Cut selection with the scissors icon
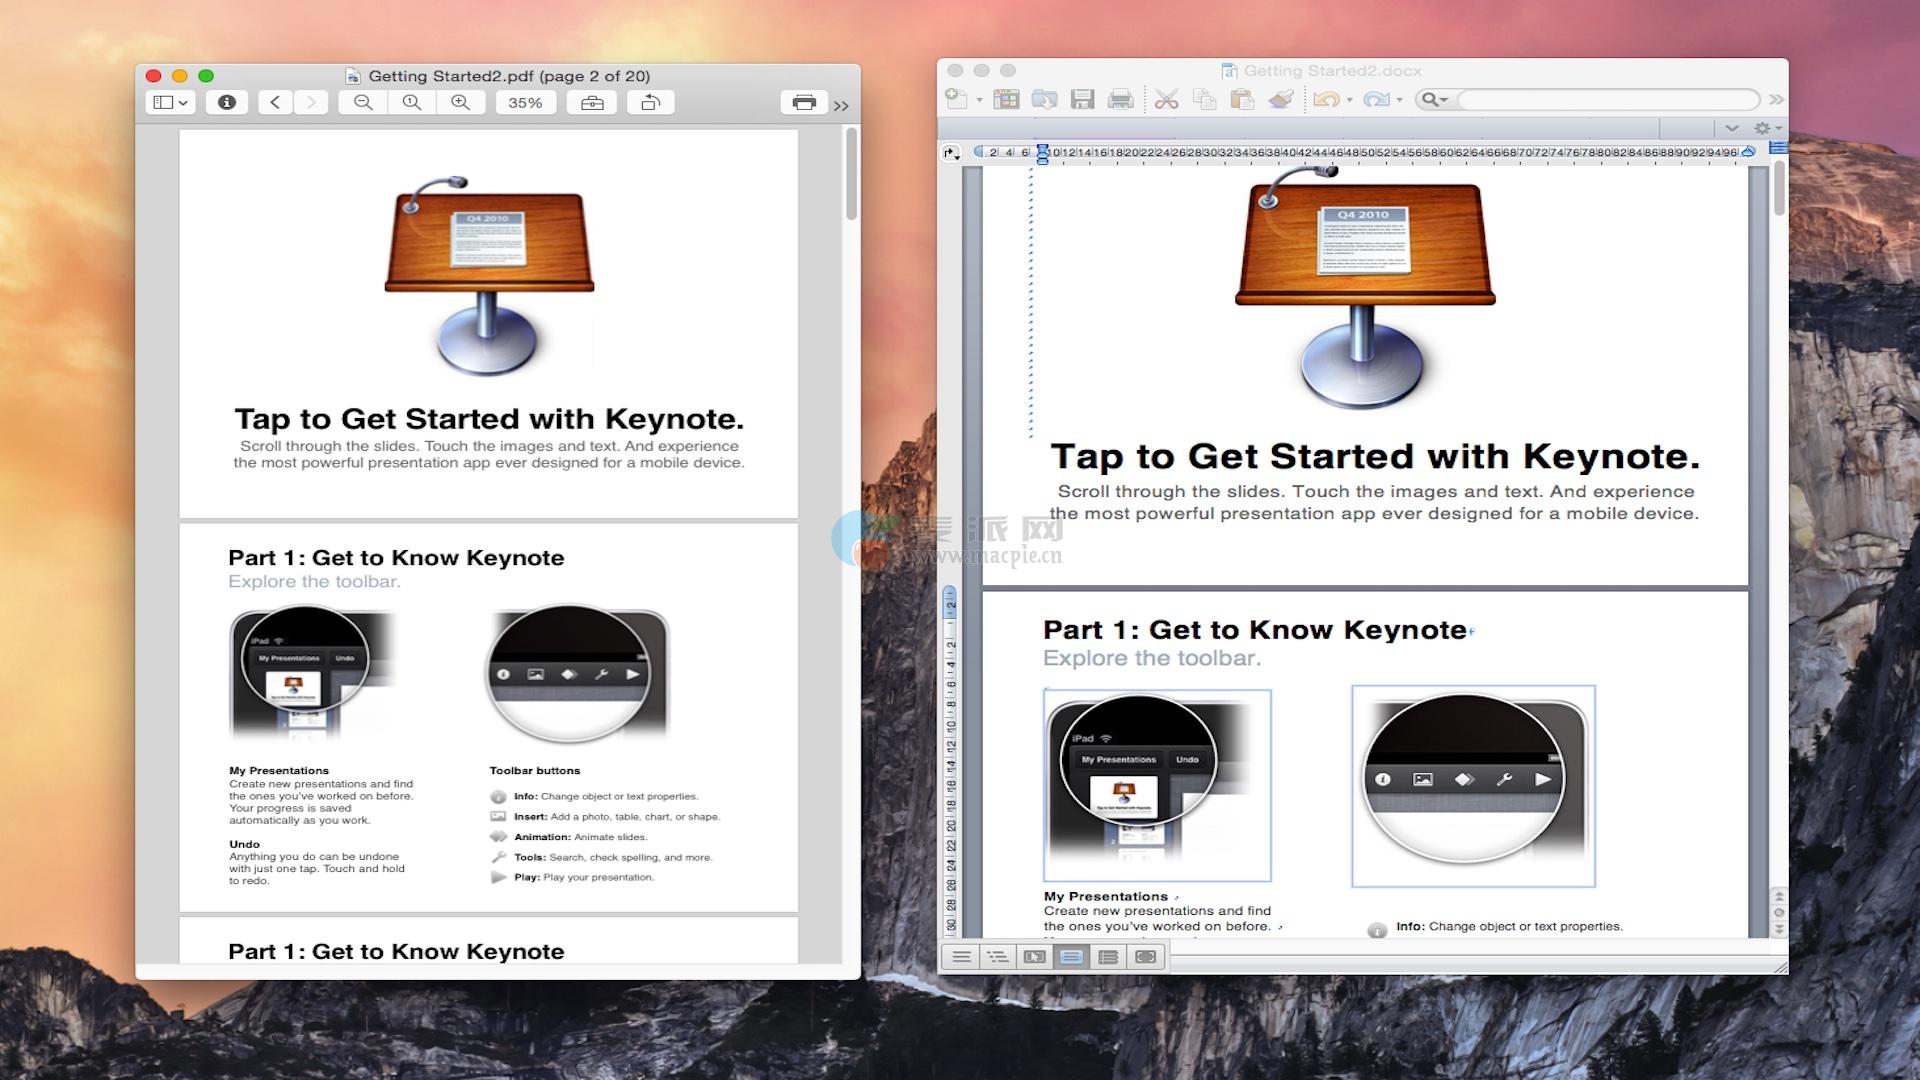1920x1080 pixels. click(1166, 99)
